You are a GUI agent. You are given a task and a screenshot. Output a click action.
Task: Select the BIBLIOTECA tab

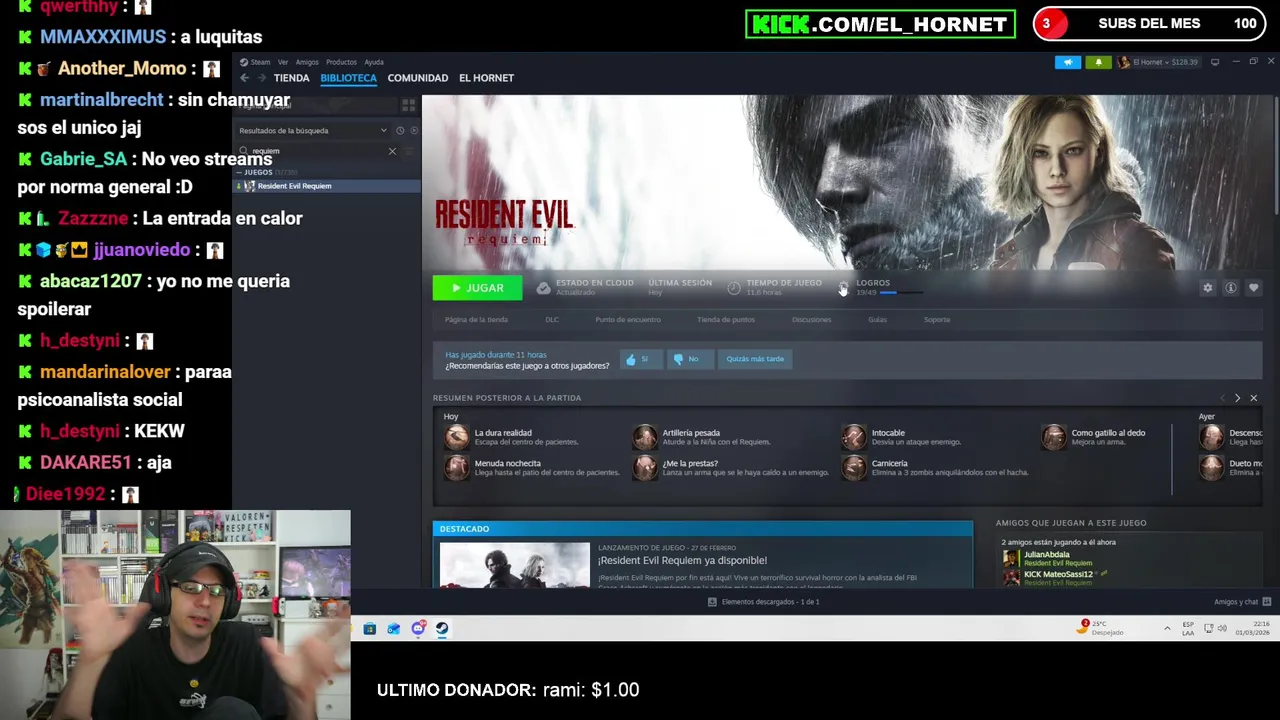[x=348, y=78]
